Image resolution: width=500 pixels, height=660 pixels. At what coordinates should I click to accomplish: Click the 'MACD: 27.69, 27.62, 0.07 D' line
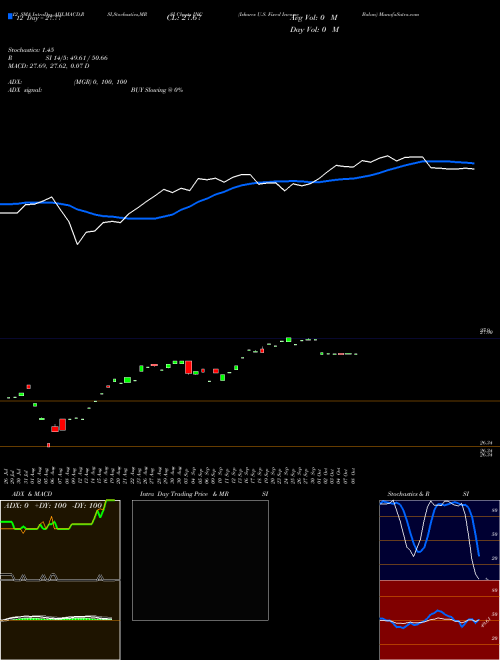48,66
